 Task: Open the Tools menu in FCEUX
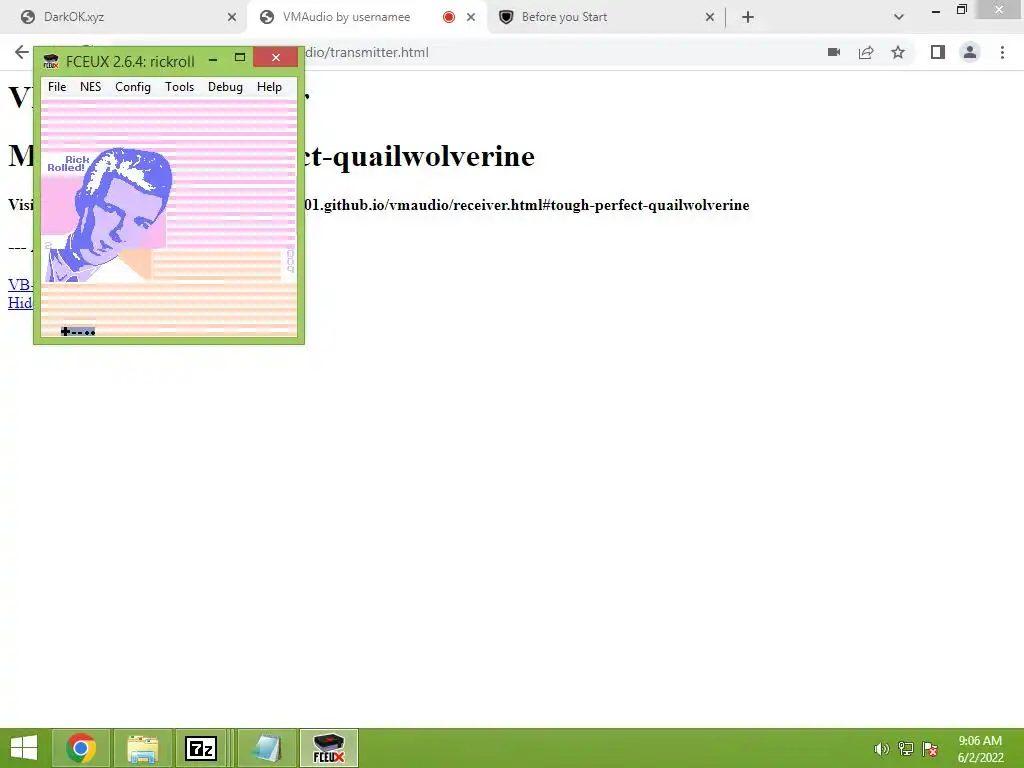pyautogui.click(x=179, y=87)
